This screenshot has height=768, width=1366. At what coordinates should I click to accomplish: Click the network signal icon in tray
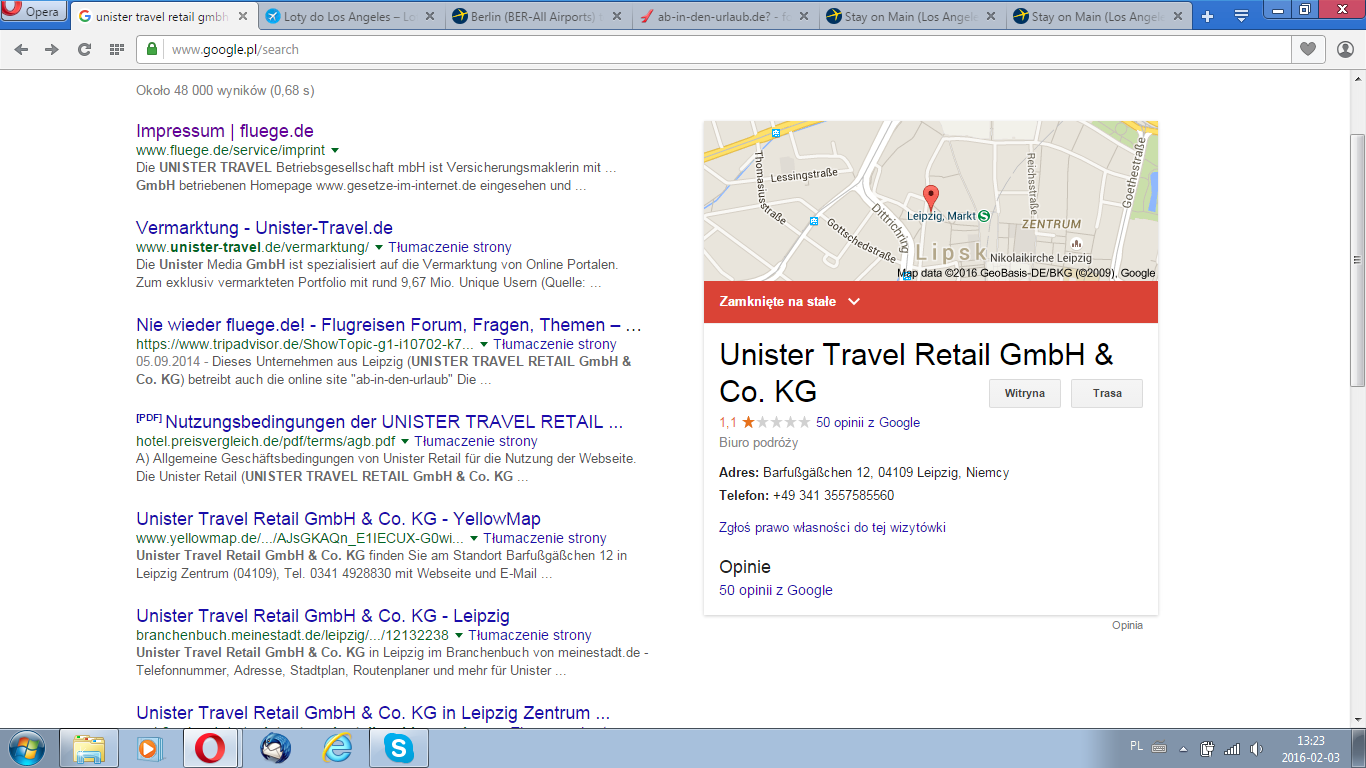pyautogui.click(x=1232, y=748)
